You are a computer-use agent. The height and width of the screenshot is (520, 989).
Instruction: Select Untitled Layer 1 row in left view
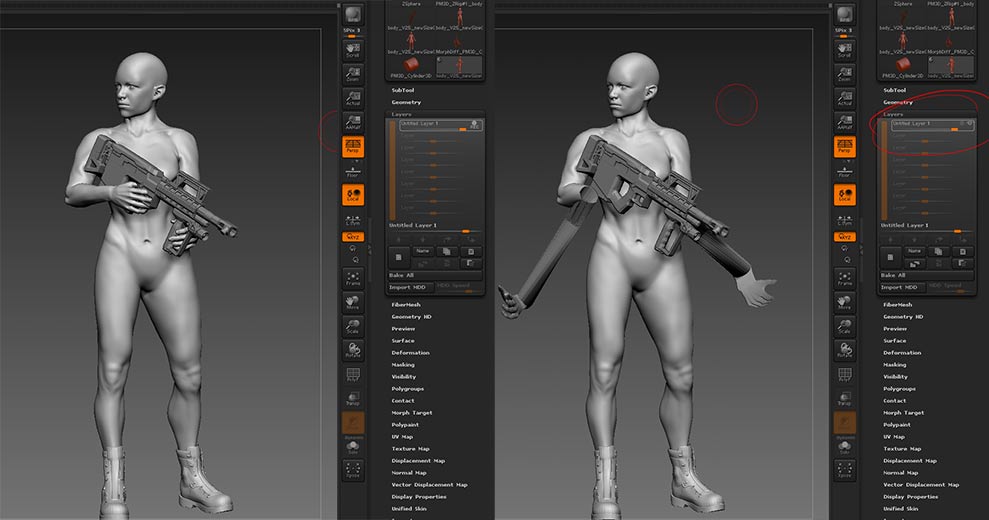[440, 126]
